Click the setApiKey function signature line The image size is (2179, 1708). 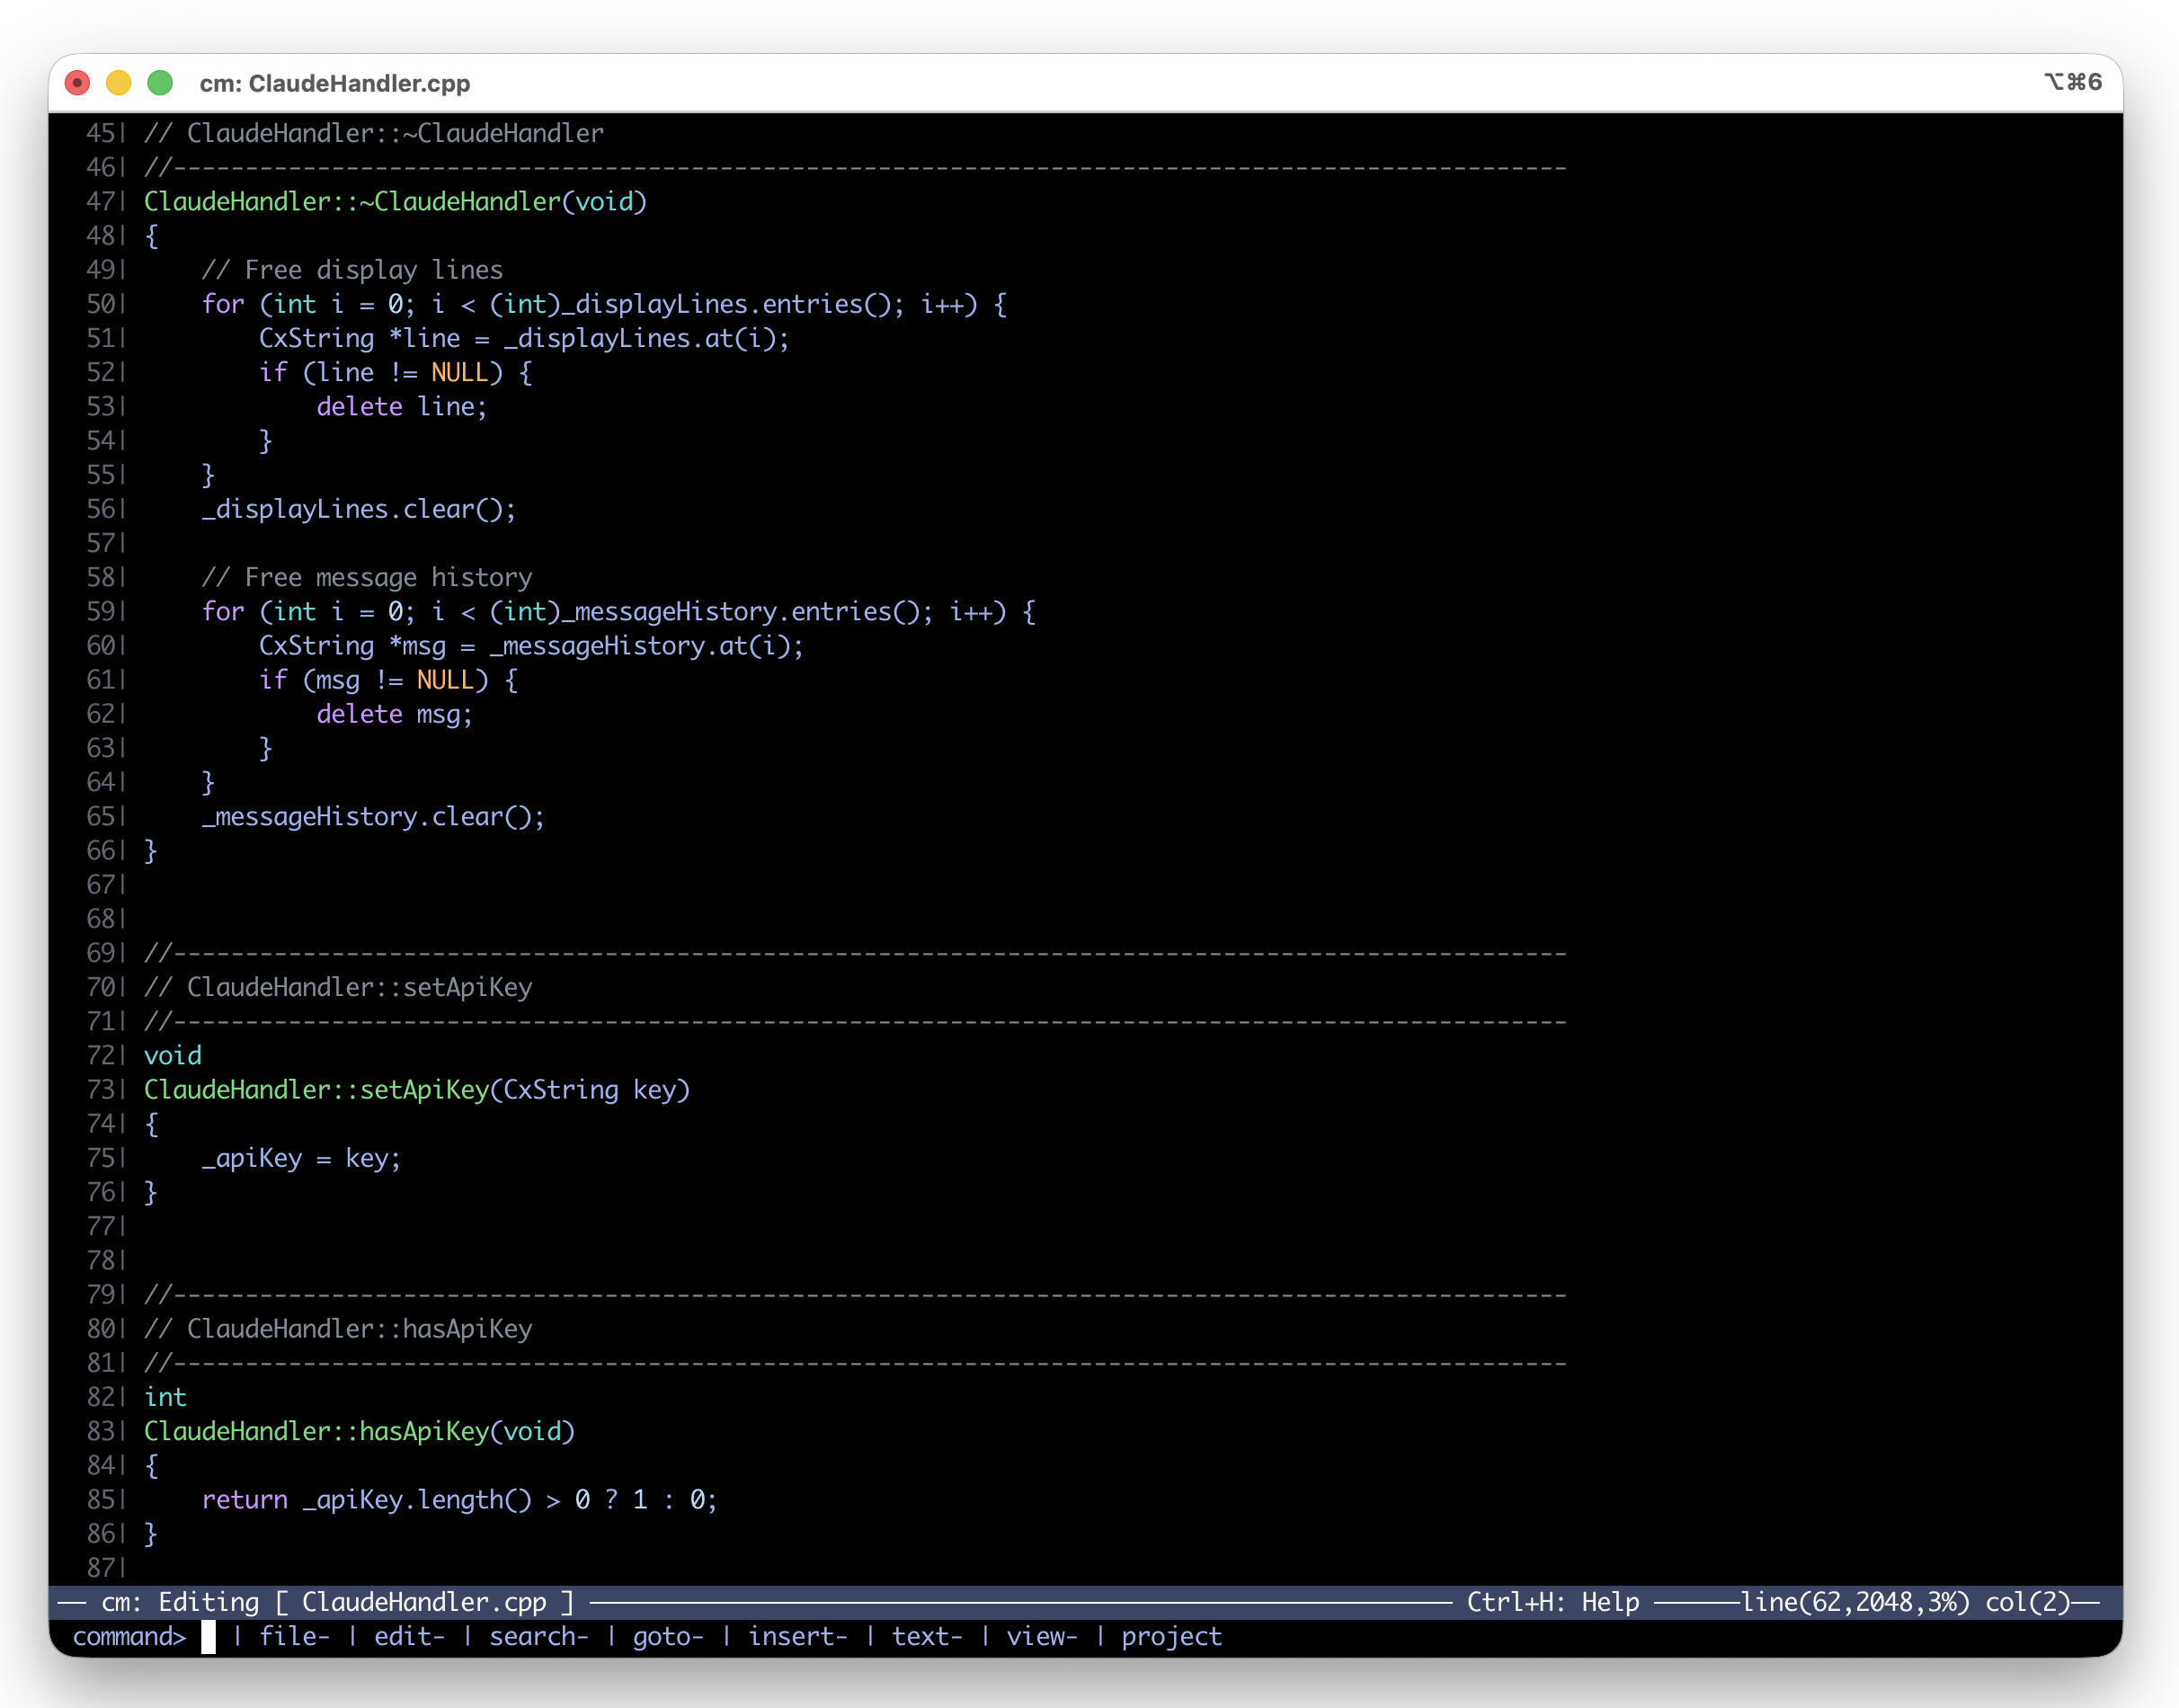pos(416,1089)
